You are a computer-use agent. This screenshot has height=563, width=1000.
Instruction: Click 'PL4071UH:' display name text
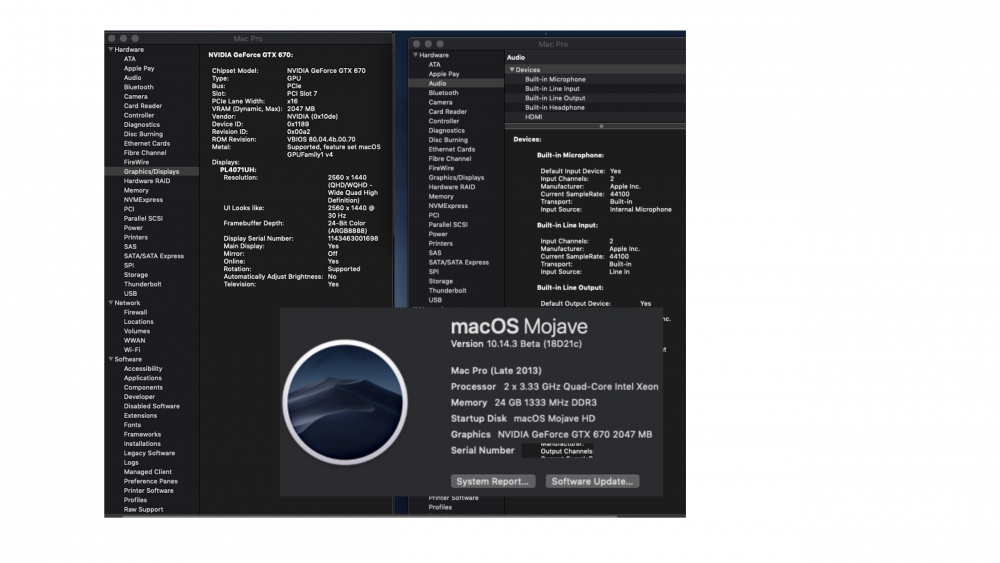point(238,170)
